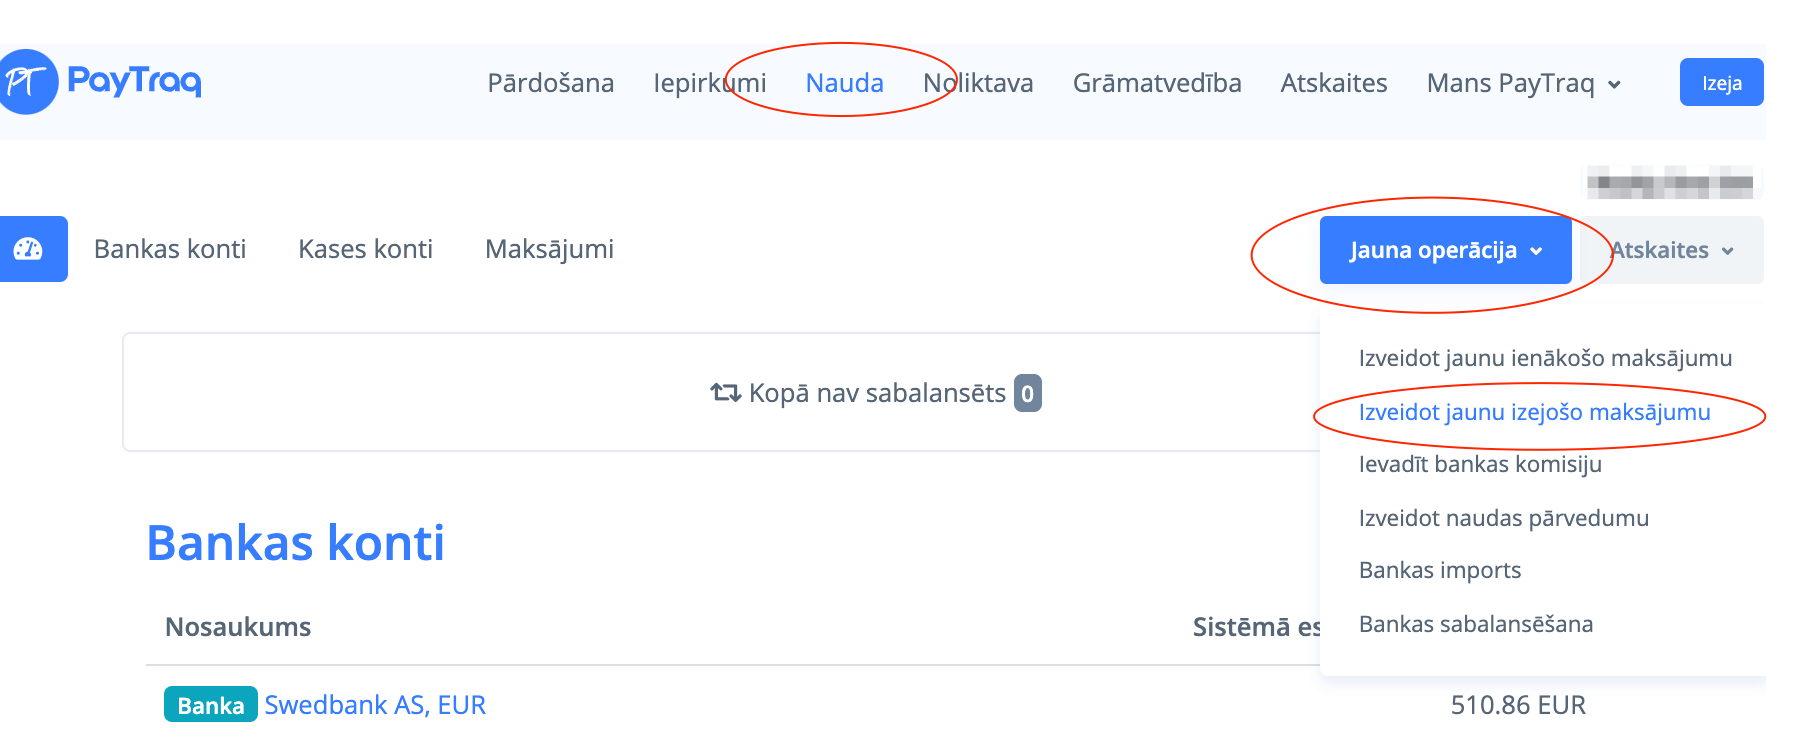Open the dashboard gauge icon button

29,249
